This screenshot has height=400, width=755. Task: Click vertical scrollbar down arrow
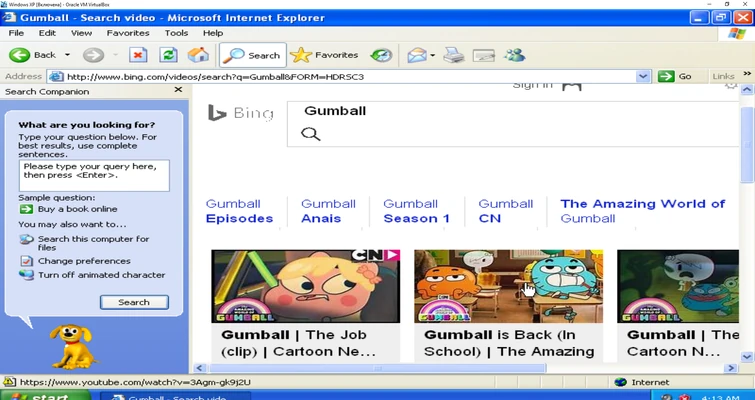[747, 357]
